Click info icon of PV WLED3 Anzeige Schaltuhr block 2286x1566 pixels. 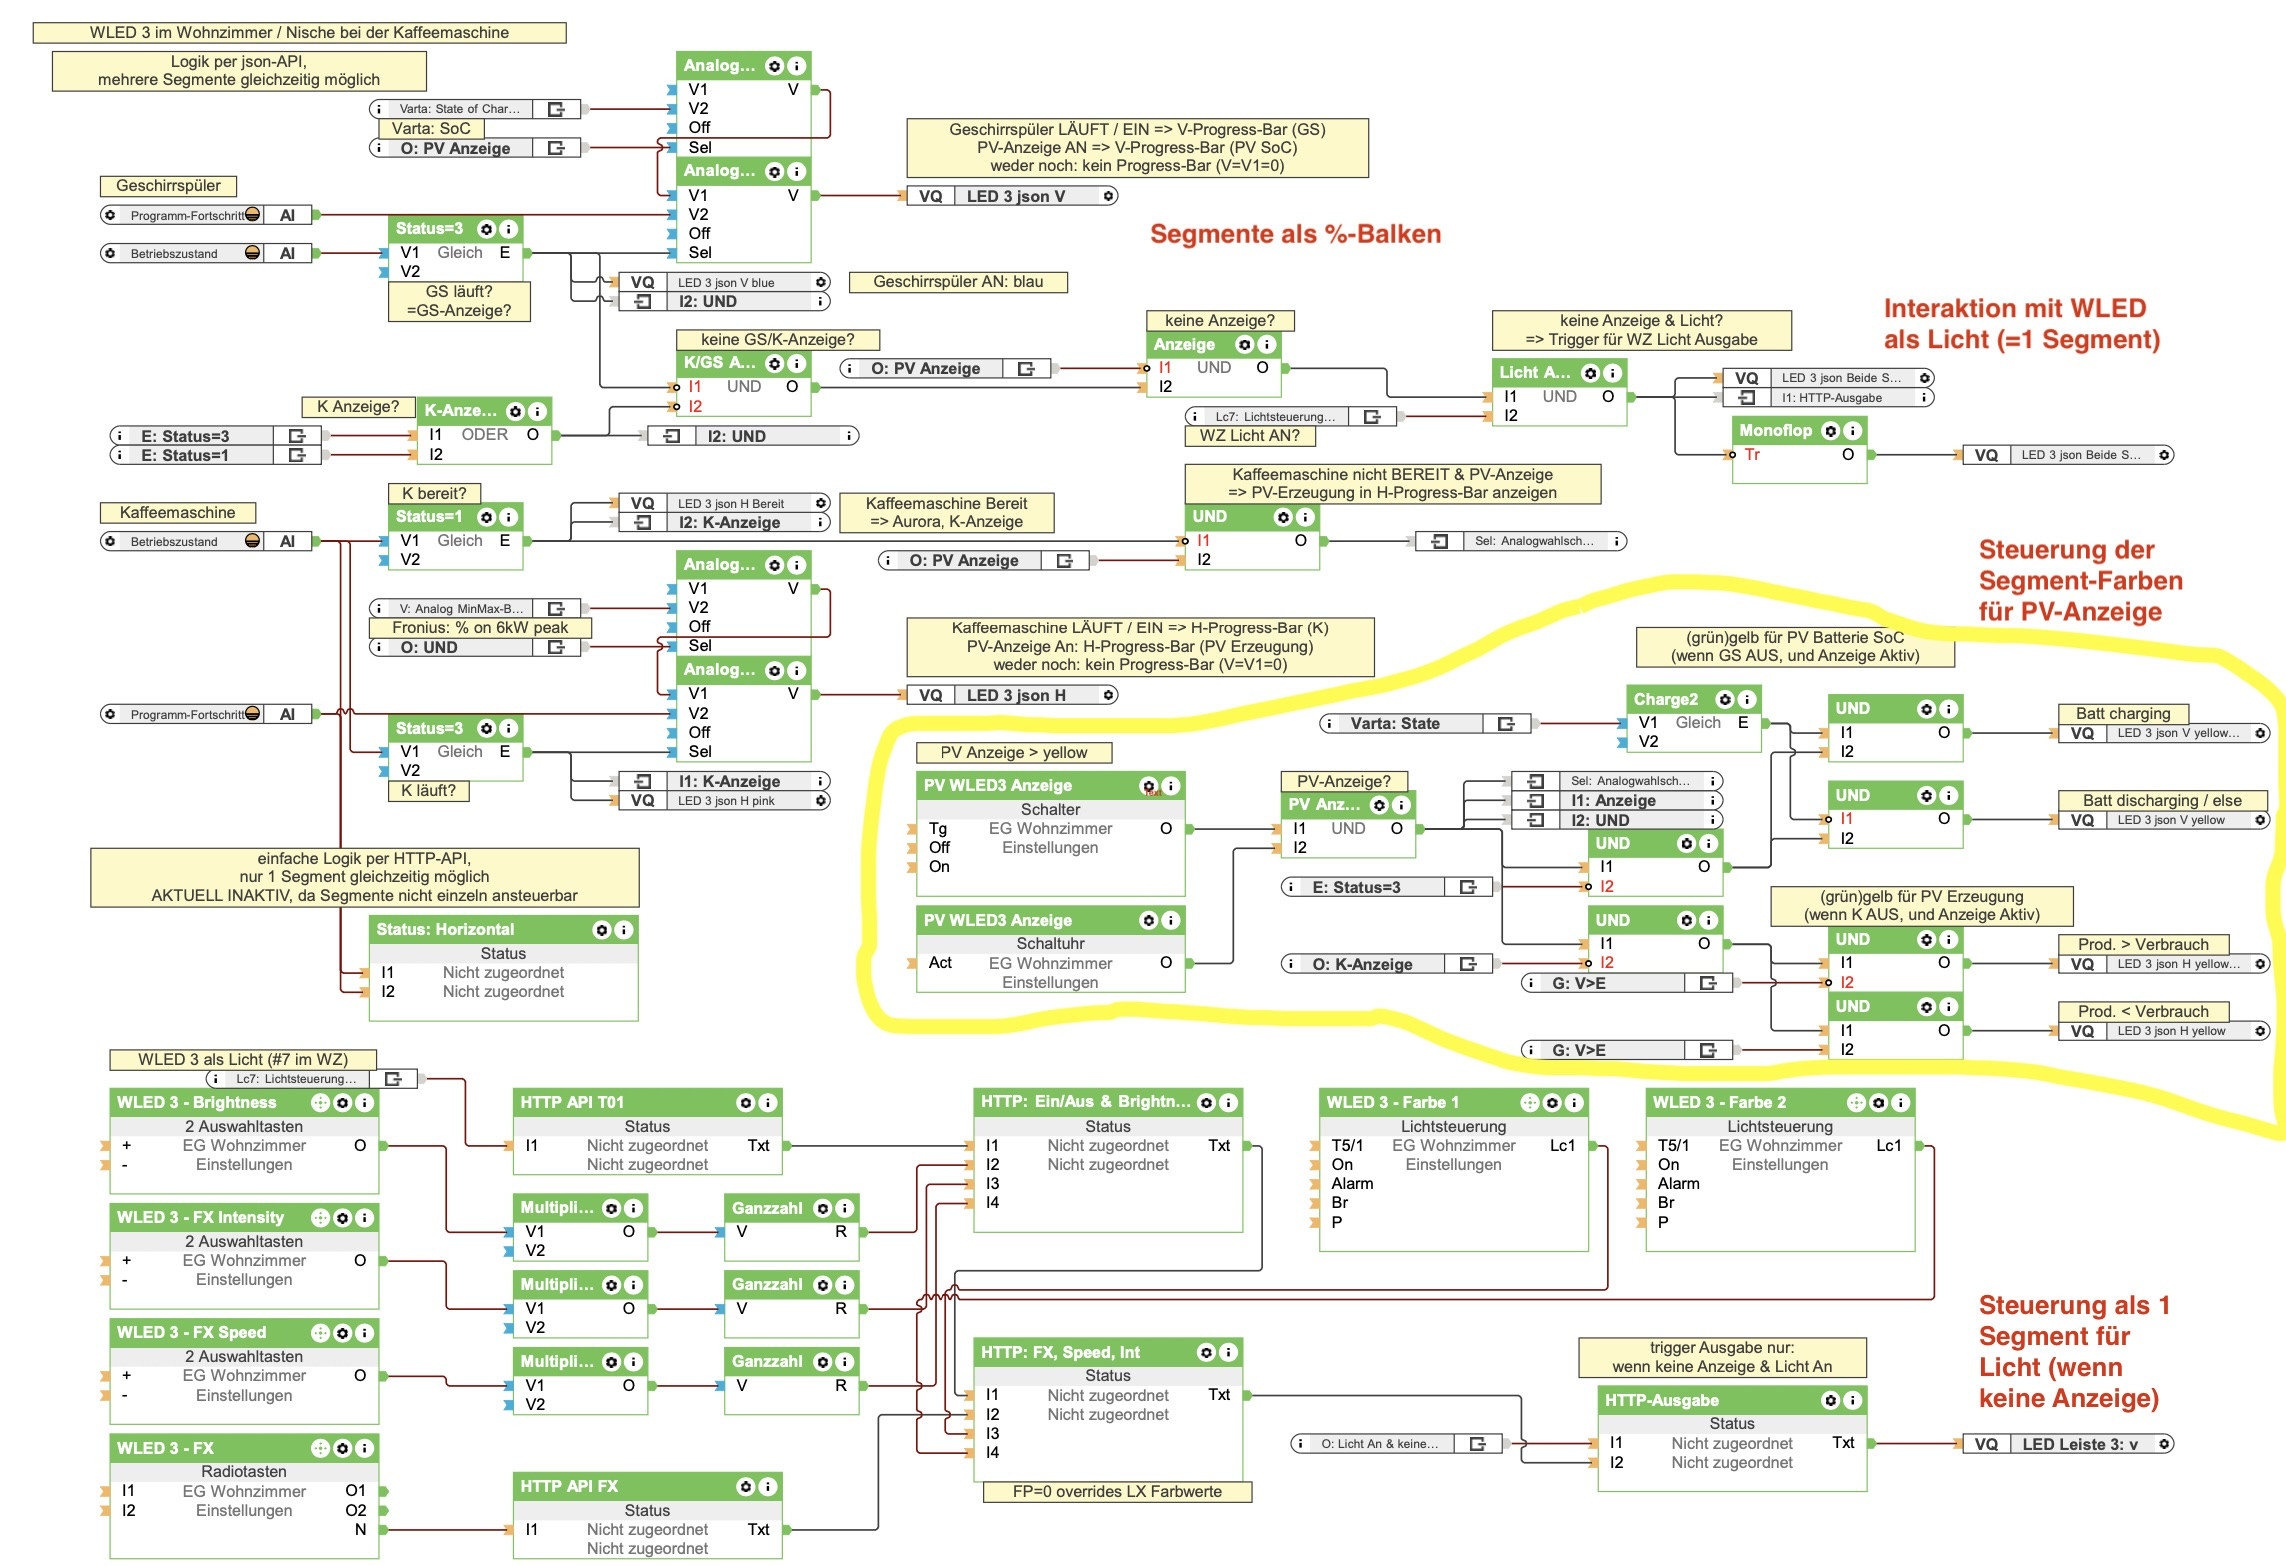[x=1170, y=921]
